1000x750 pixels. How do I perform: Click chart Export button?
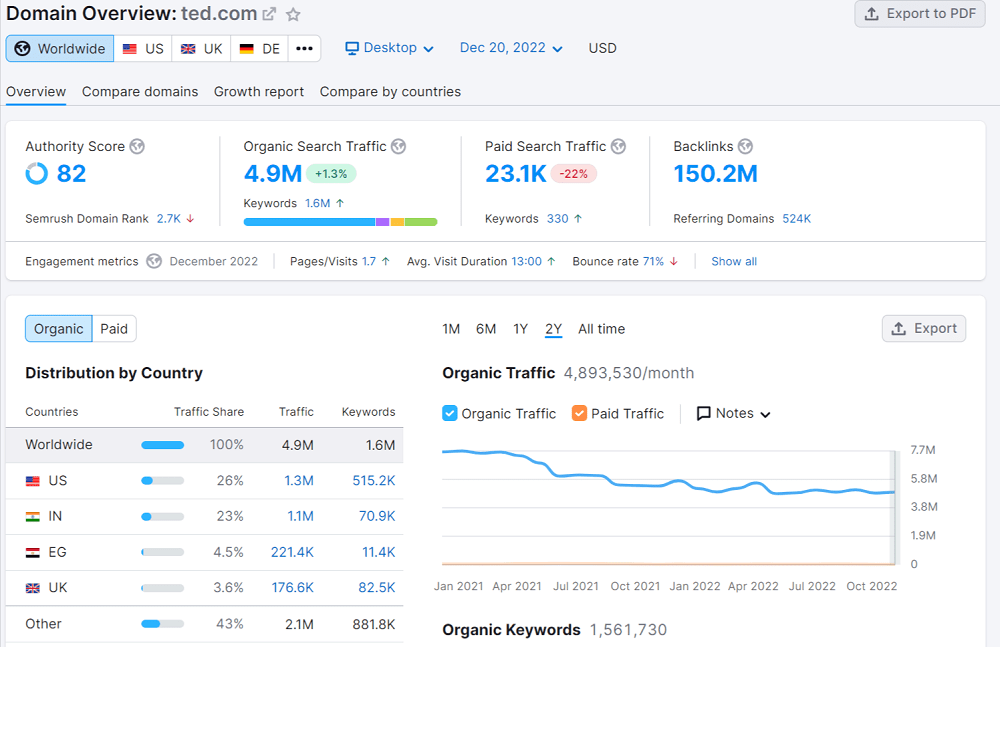923,328
